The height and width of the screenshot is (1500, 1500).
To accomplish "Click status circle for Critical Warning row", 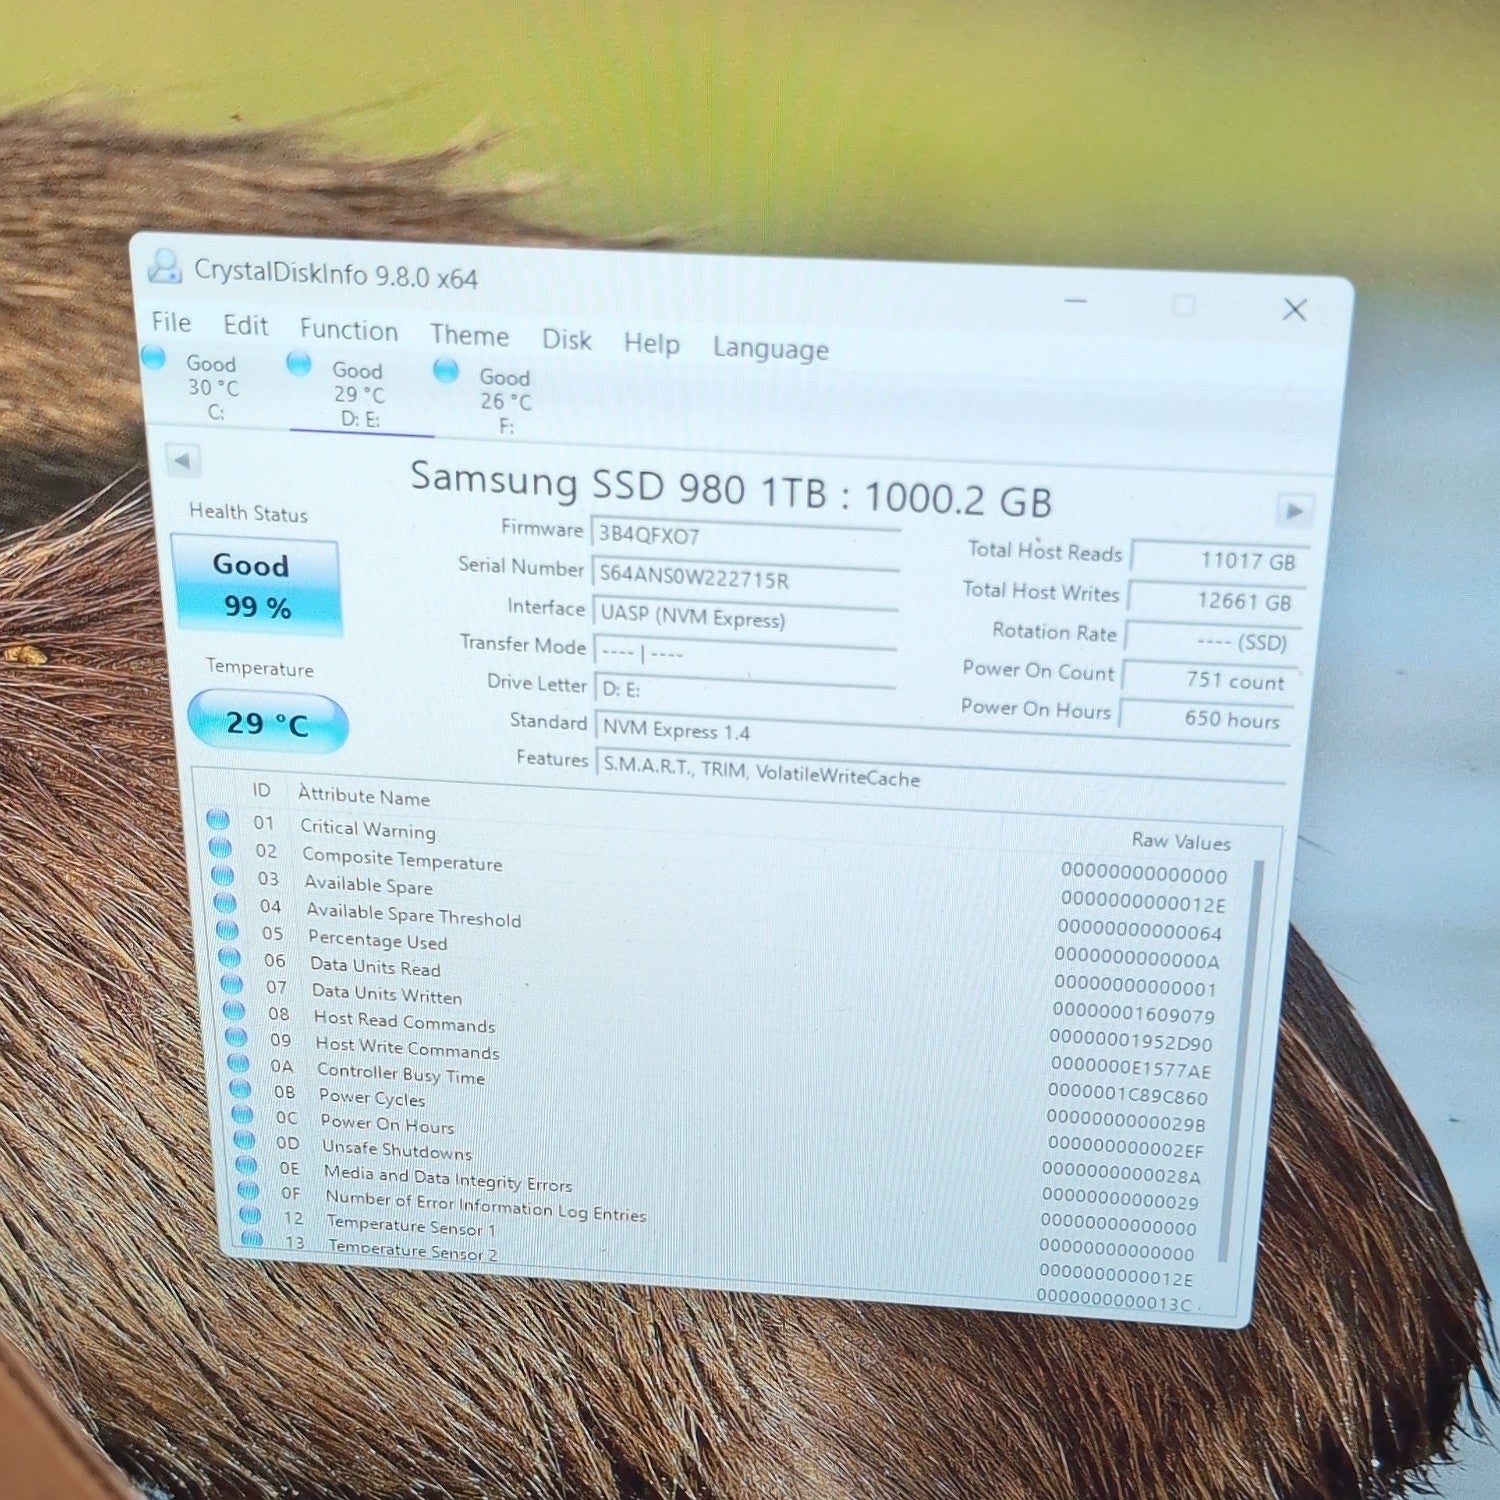I will [218, 821].
